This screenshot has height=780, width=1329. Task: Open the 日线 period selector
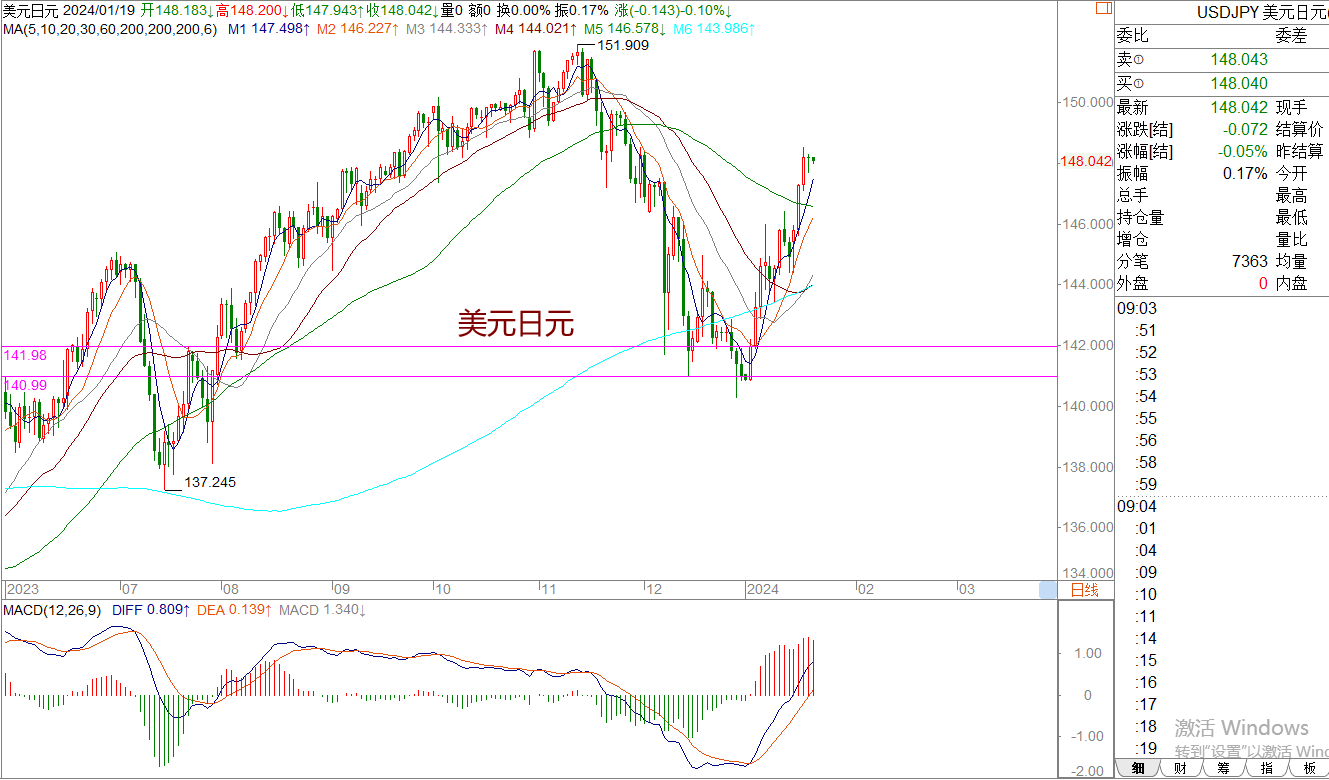(x=1084, y=590)
